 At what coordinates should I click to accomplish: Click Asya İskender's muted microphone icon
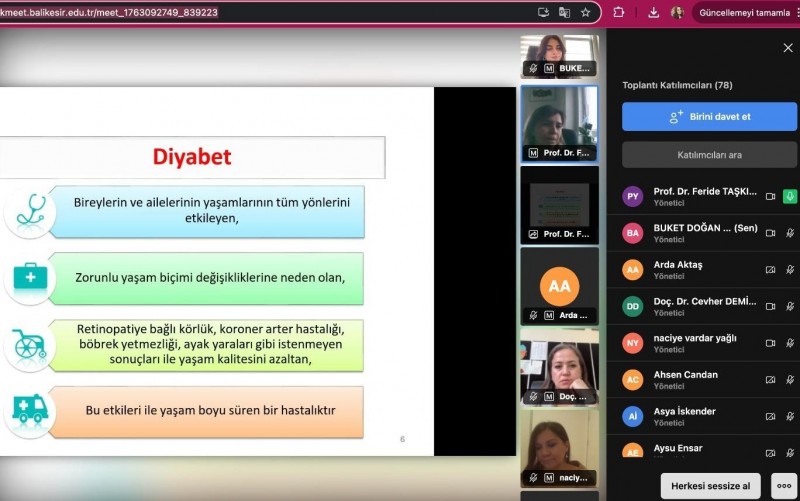(790, 417)
